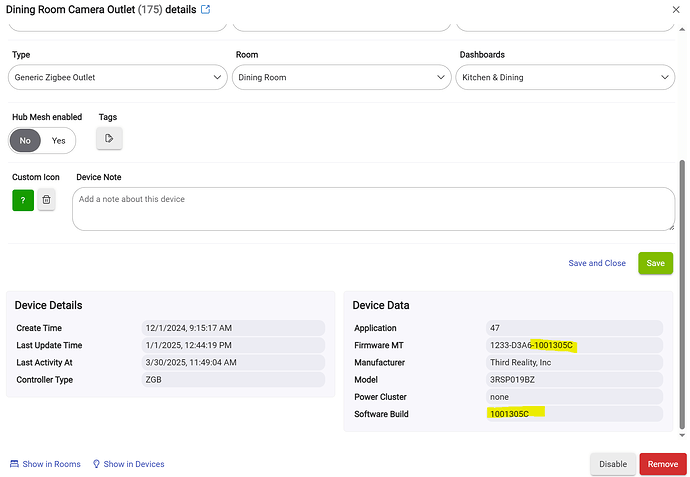
Task: Click Show in Devices link
Action: coord(128,464)
